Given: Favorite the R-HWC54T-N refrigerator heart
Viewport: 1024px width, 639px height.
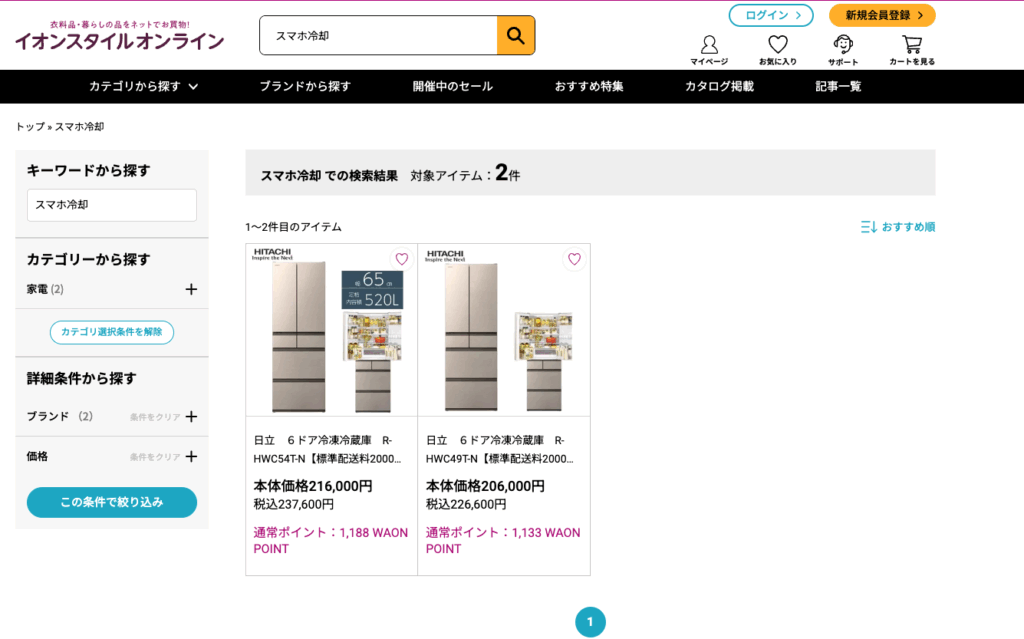Looking at the screenshot, I should tap(402, 259).
